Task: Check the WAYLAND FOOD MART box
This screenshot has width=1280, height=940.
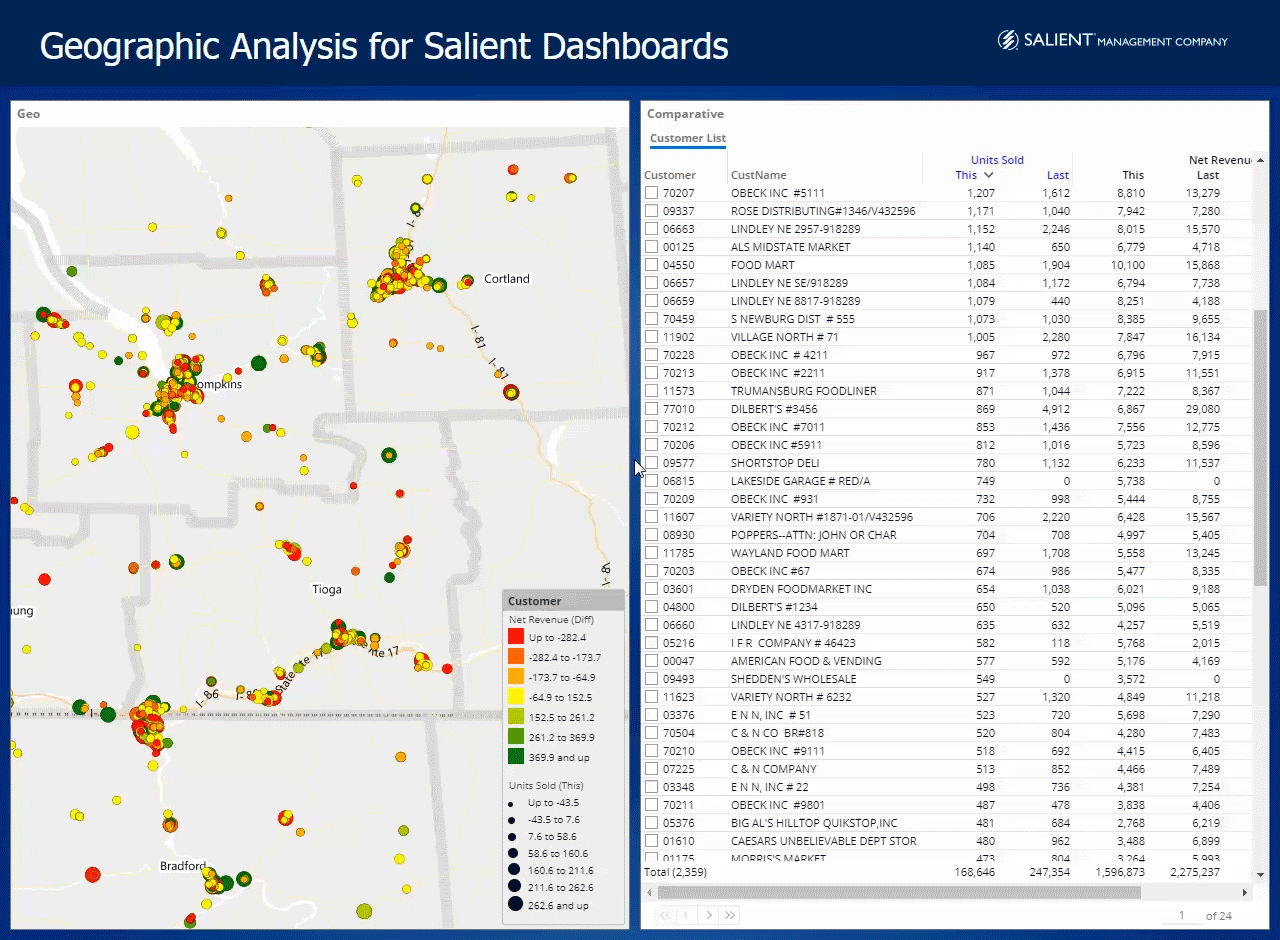Action: (652, 553)
